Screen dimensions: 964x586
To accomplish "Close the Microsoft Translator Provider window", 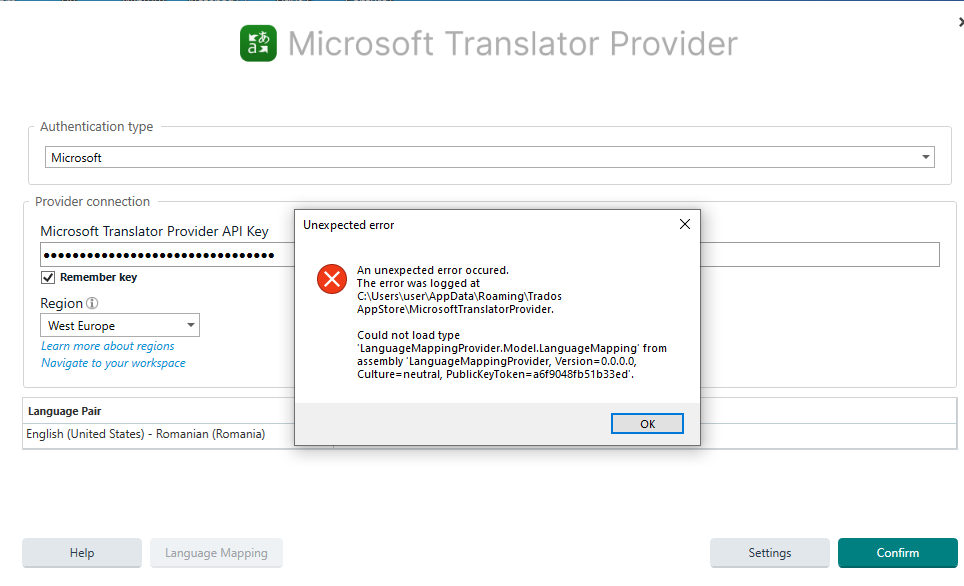I will click(x=960, y=22).
